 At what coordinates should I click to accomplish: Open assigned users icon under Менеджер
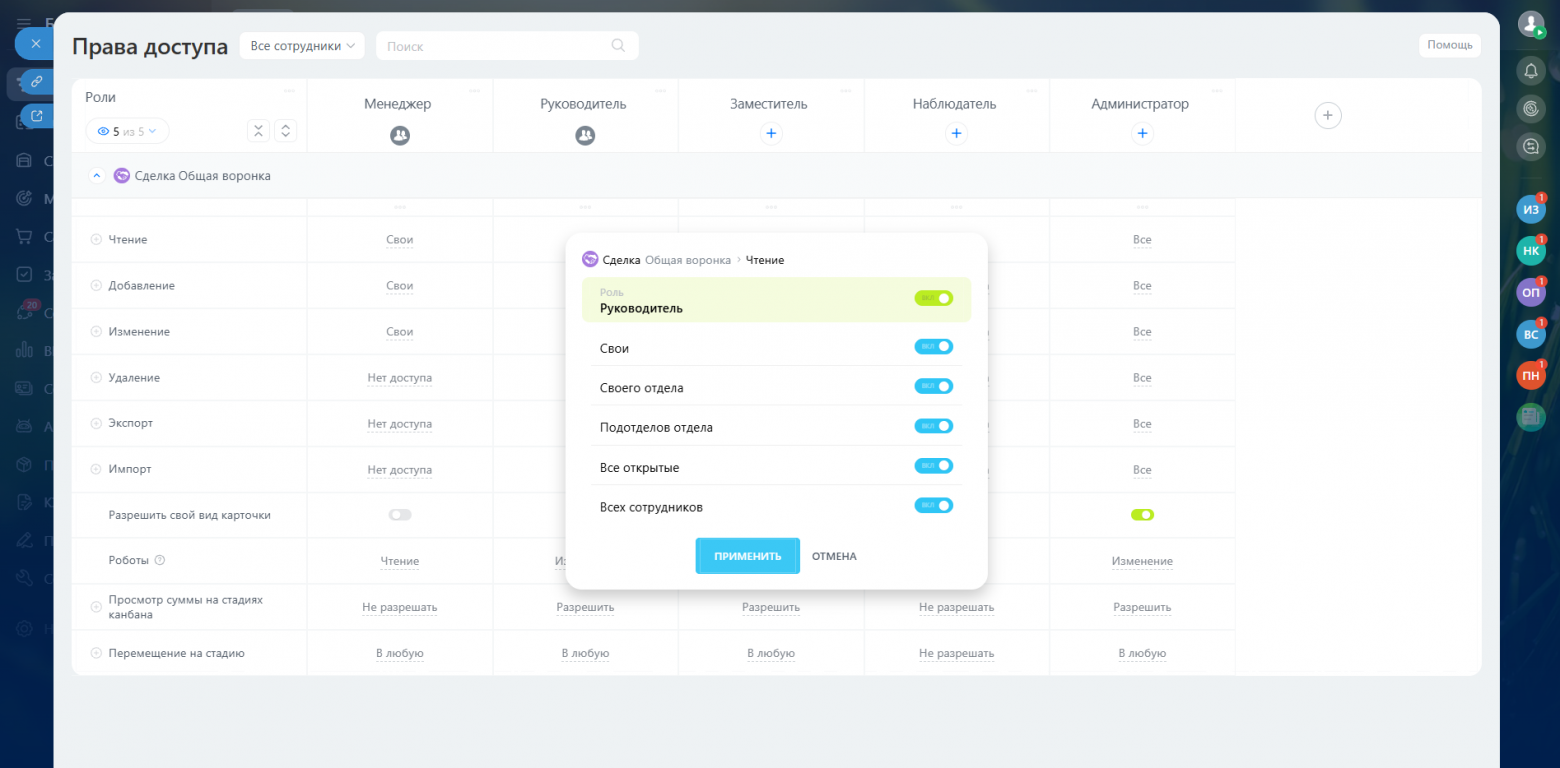click(400, 134)
